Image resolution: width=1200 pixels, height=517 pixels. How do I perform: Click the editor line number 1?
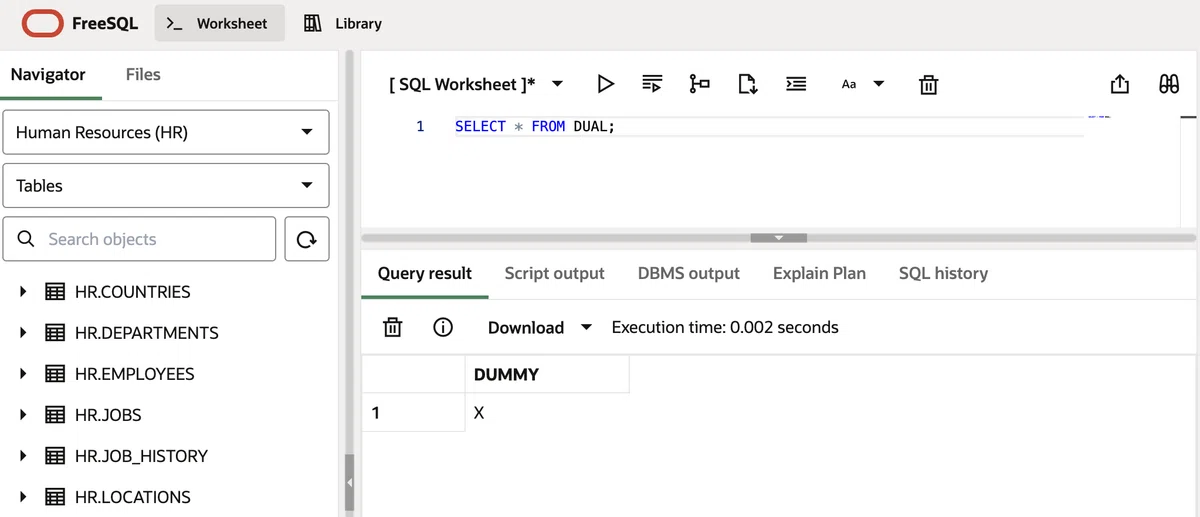click(420, 127)
